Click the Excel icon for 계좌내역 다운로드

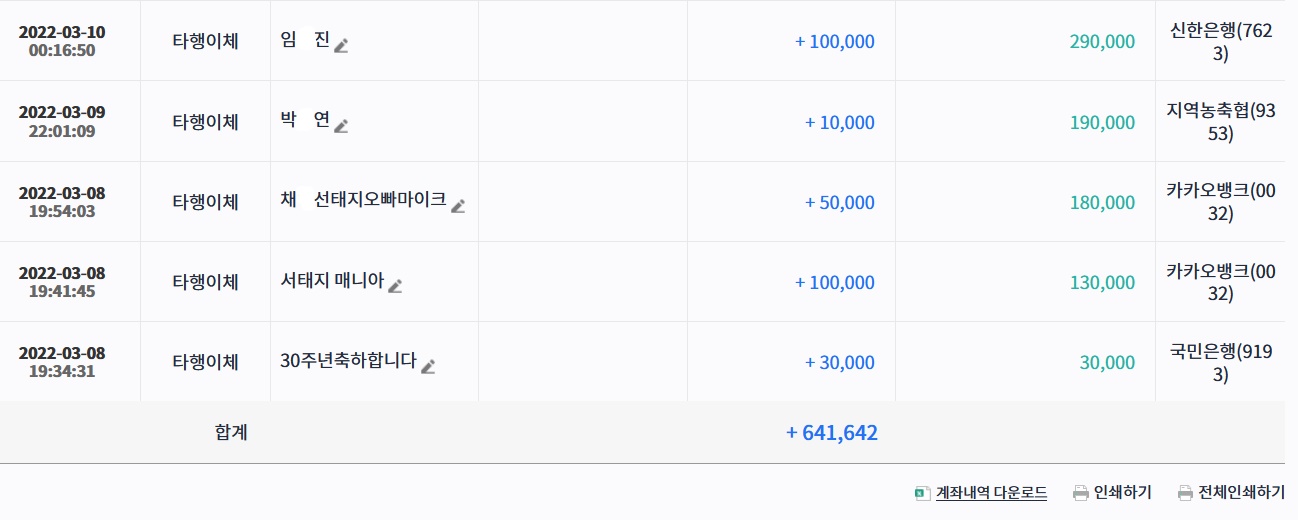point(922,493)
